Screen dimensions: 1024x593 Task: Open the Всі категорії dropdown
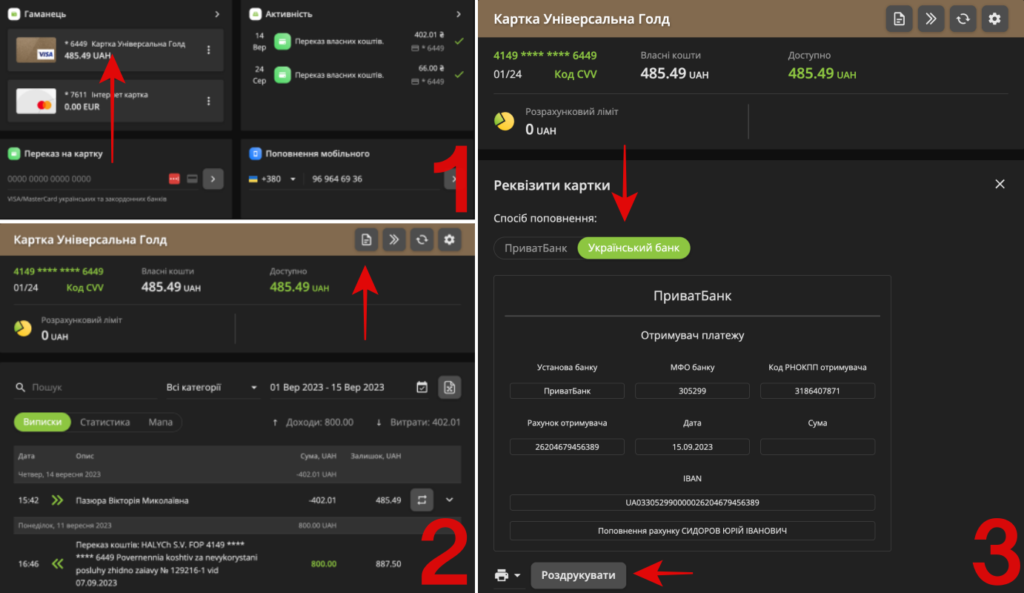211,387
